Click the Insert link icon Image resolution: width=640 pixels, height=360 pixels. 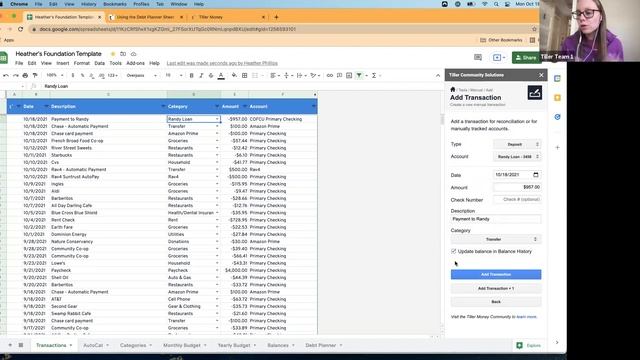click(x=329, y=76)
